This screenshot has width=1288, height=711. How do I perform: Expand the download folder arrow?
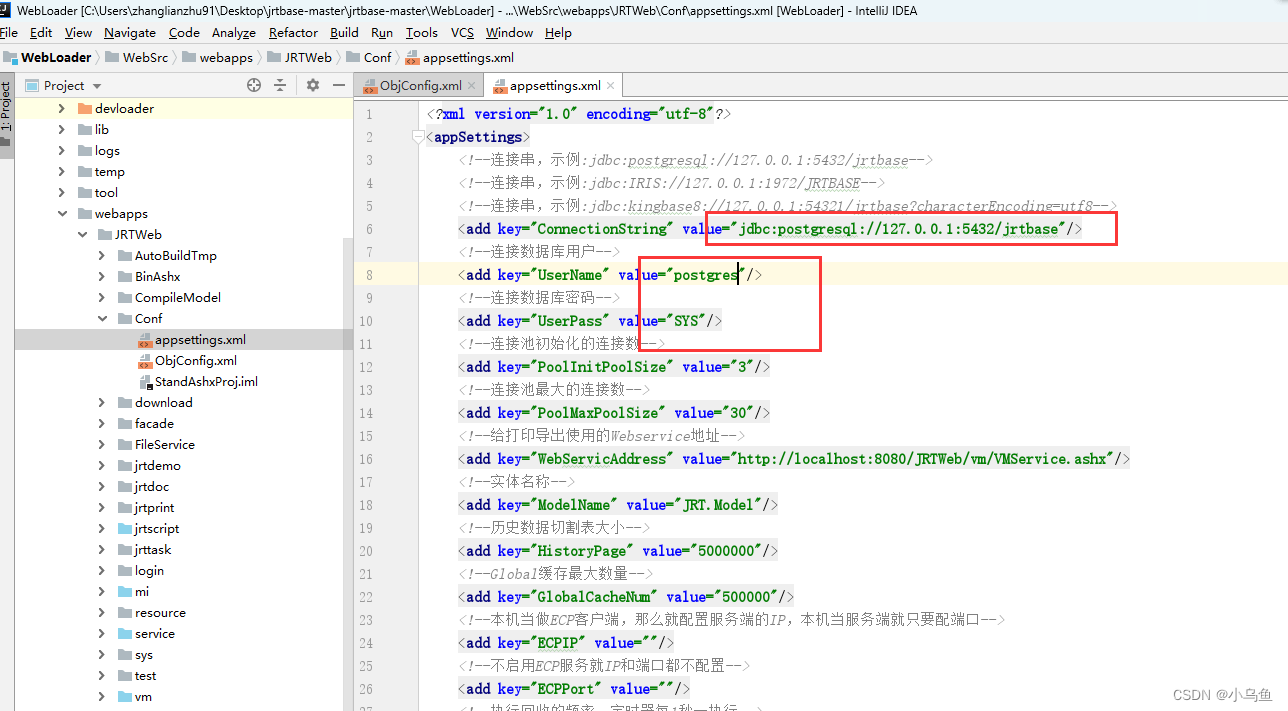click(101, 403)
